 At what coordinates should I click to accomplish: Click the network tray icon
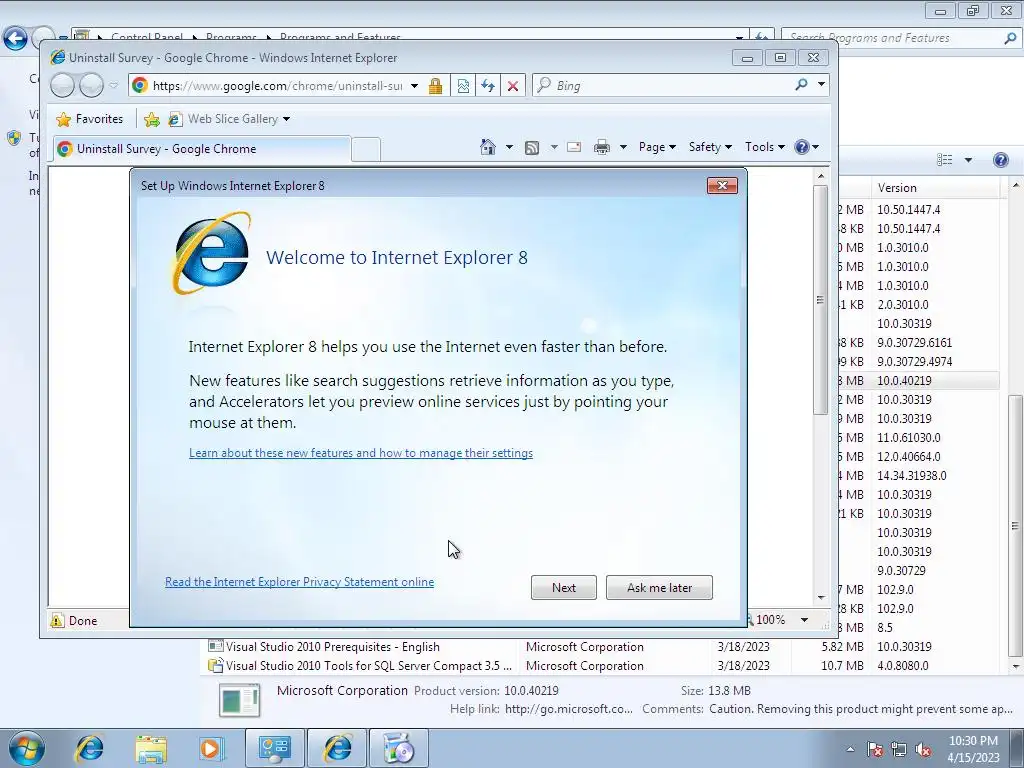coord(899,750)
